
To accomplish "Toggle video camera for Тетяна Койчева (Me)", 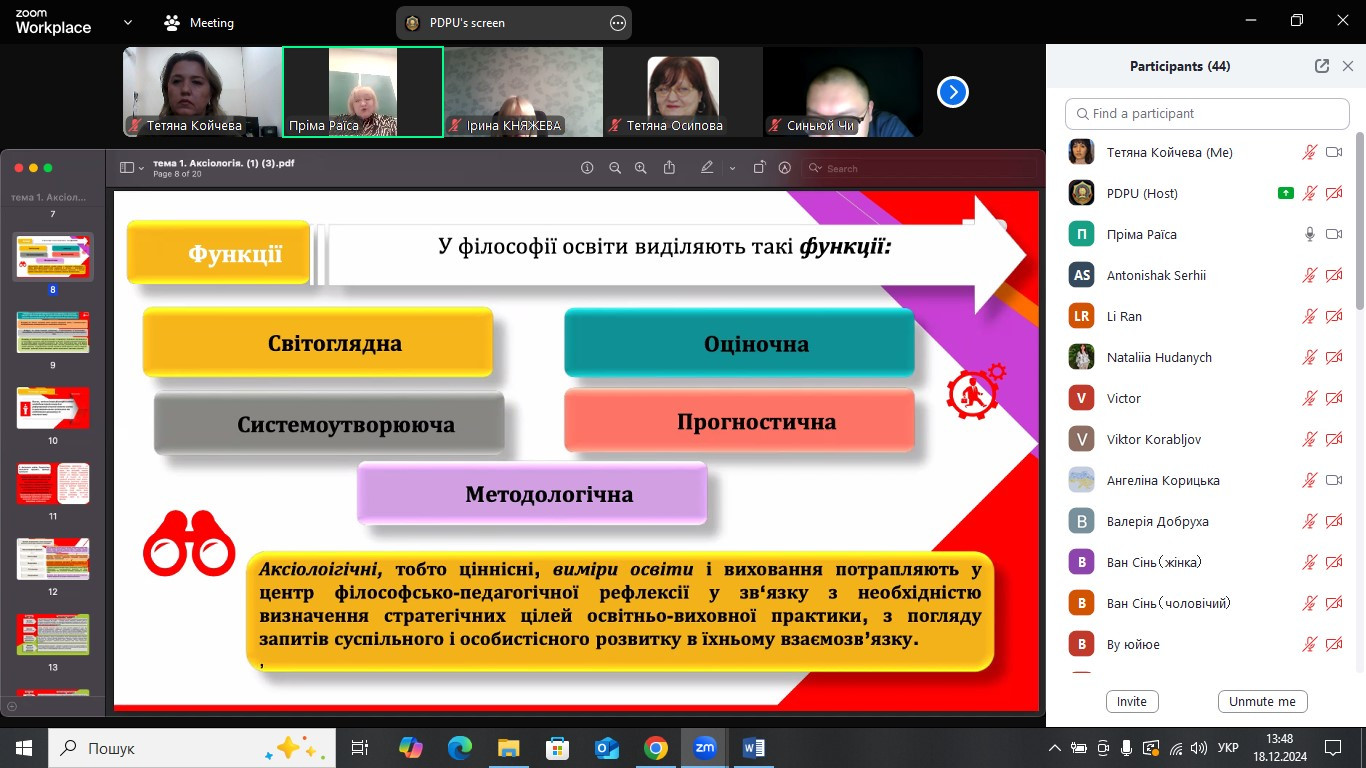I will click(x=1333, y=153).
